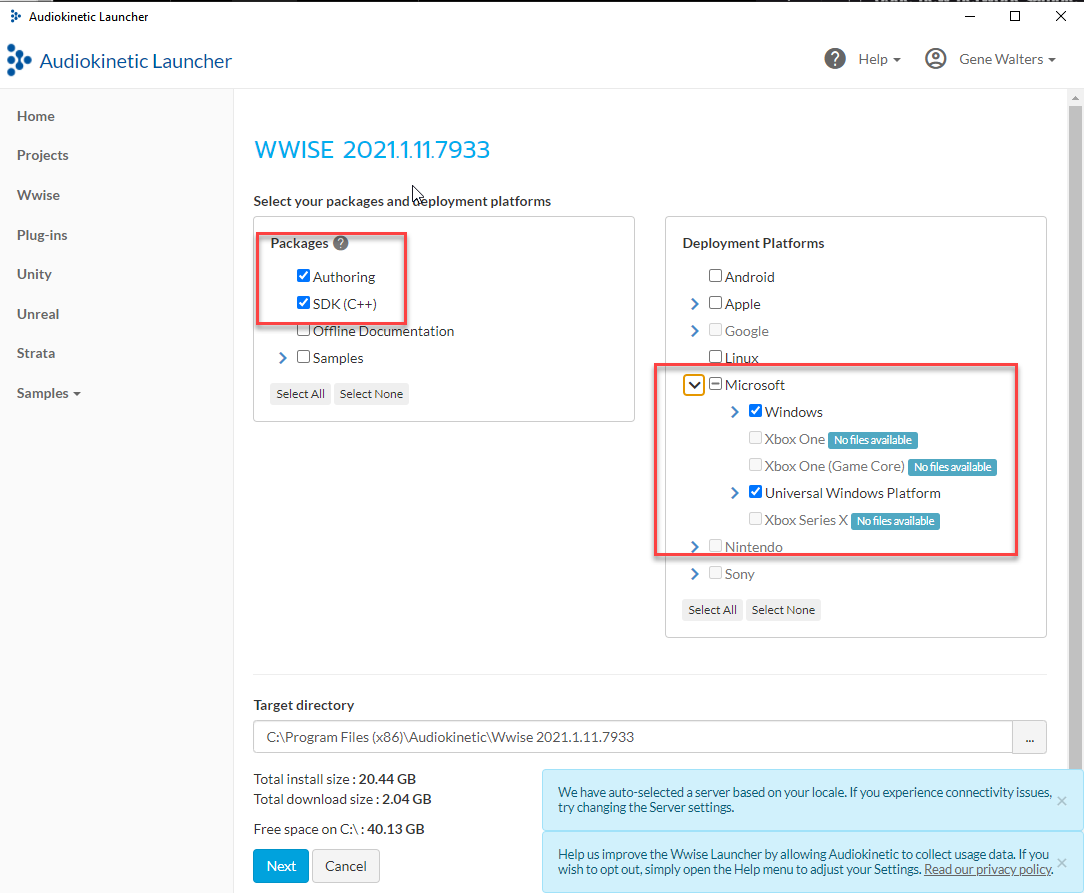This screenshot has height=893, width=1084.
Task: Click the Audiokinetic Launcher title text
Action: click(x=136, y=61)
